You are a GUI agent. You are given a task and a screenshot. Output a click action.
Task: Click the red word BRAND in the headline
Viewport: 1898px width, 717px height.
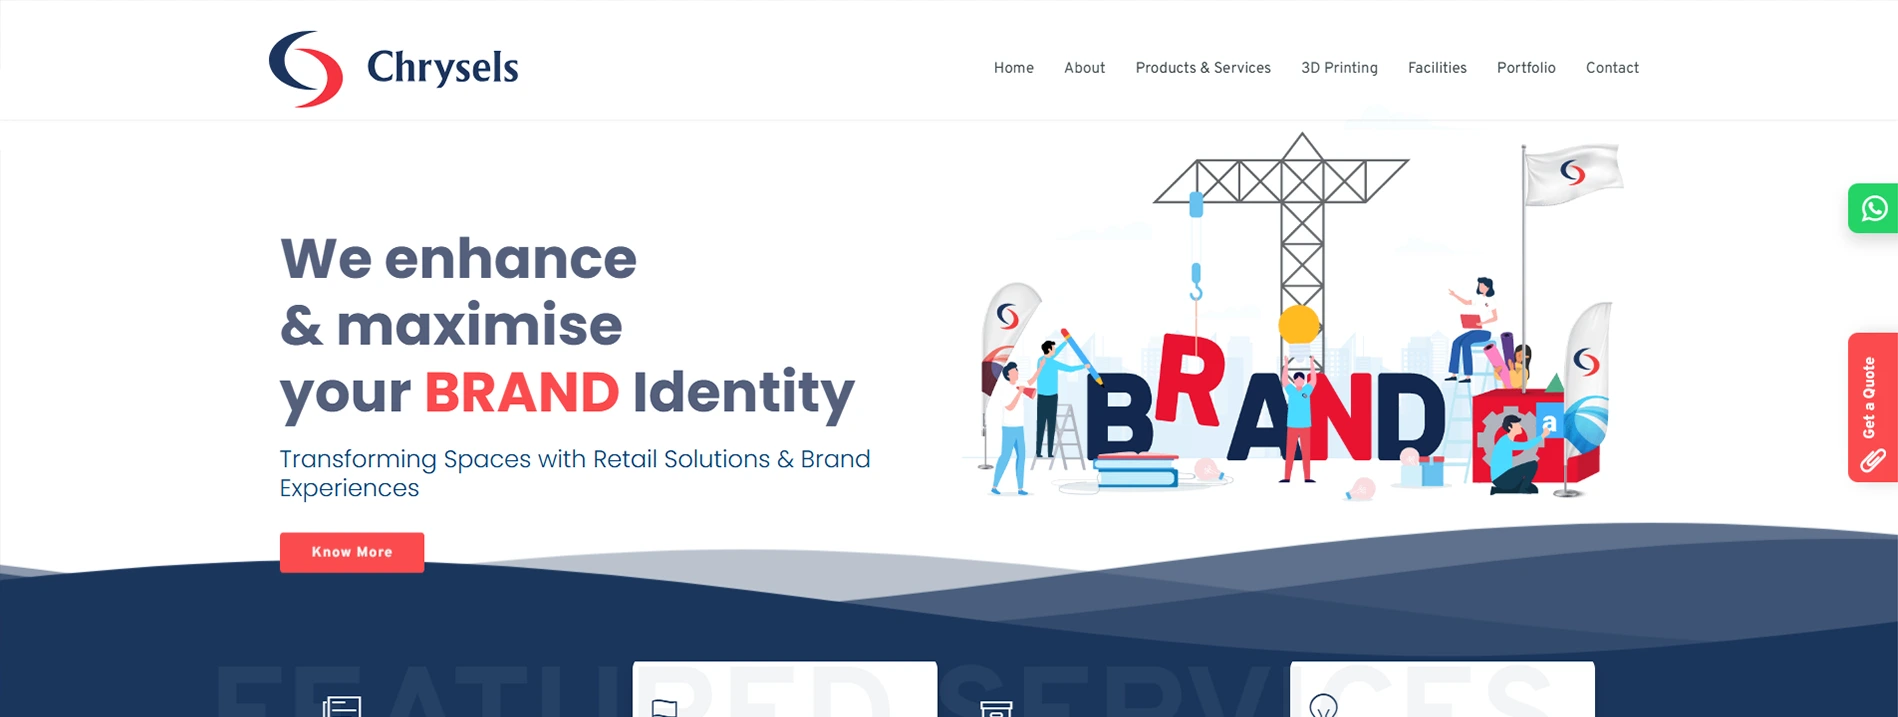pyautogui.click(x=522, y=392)
